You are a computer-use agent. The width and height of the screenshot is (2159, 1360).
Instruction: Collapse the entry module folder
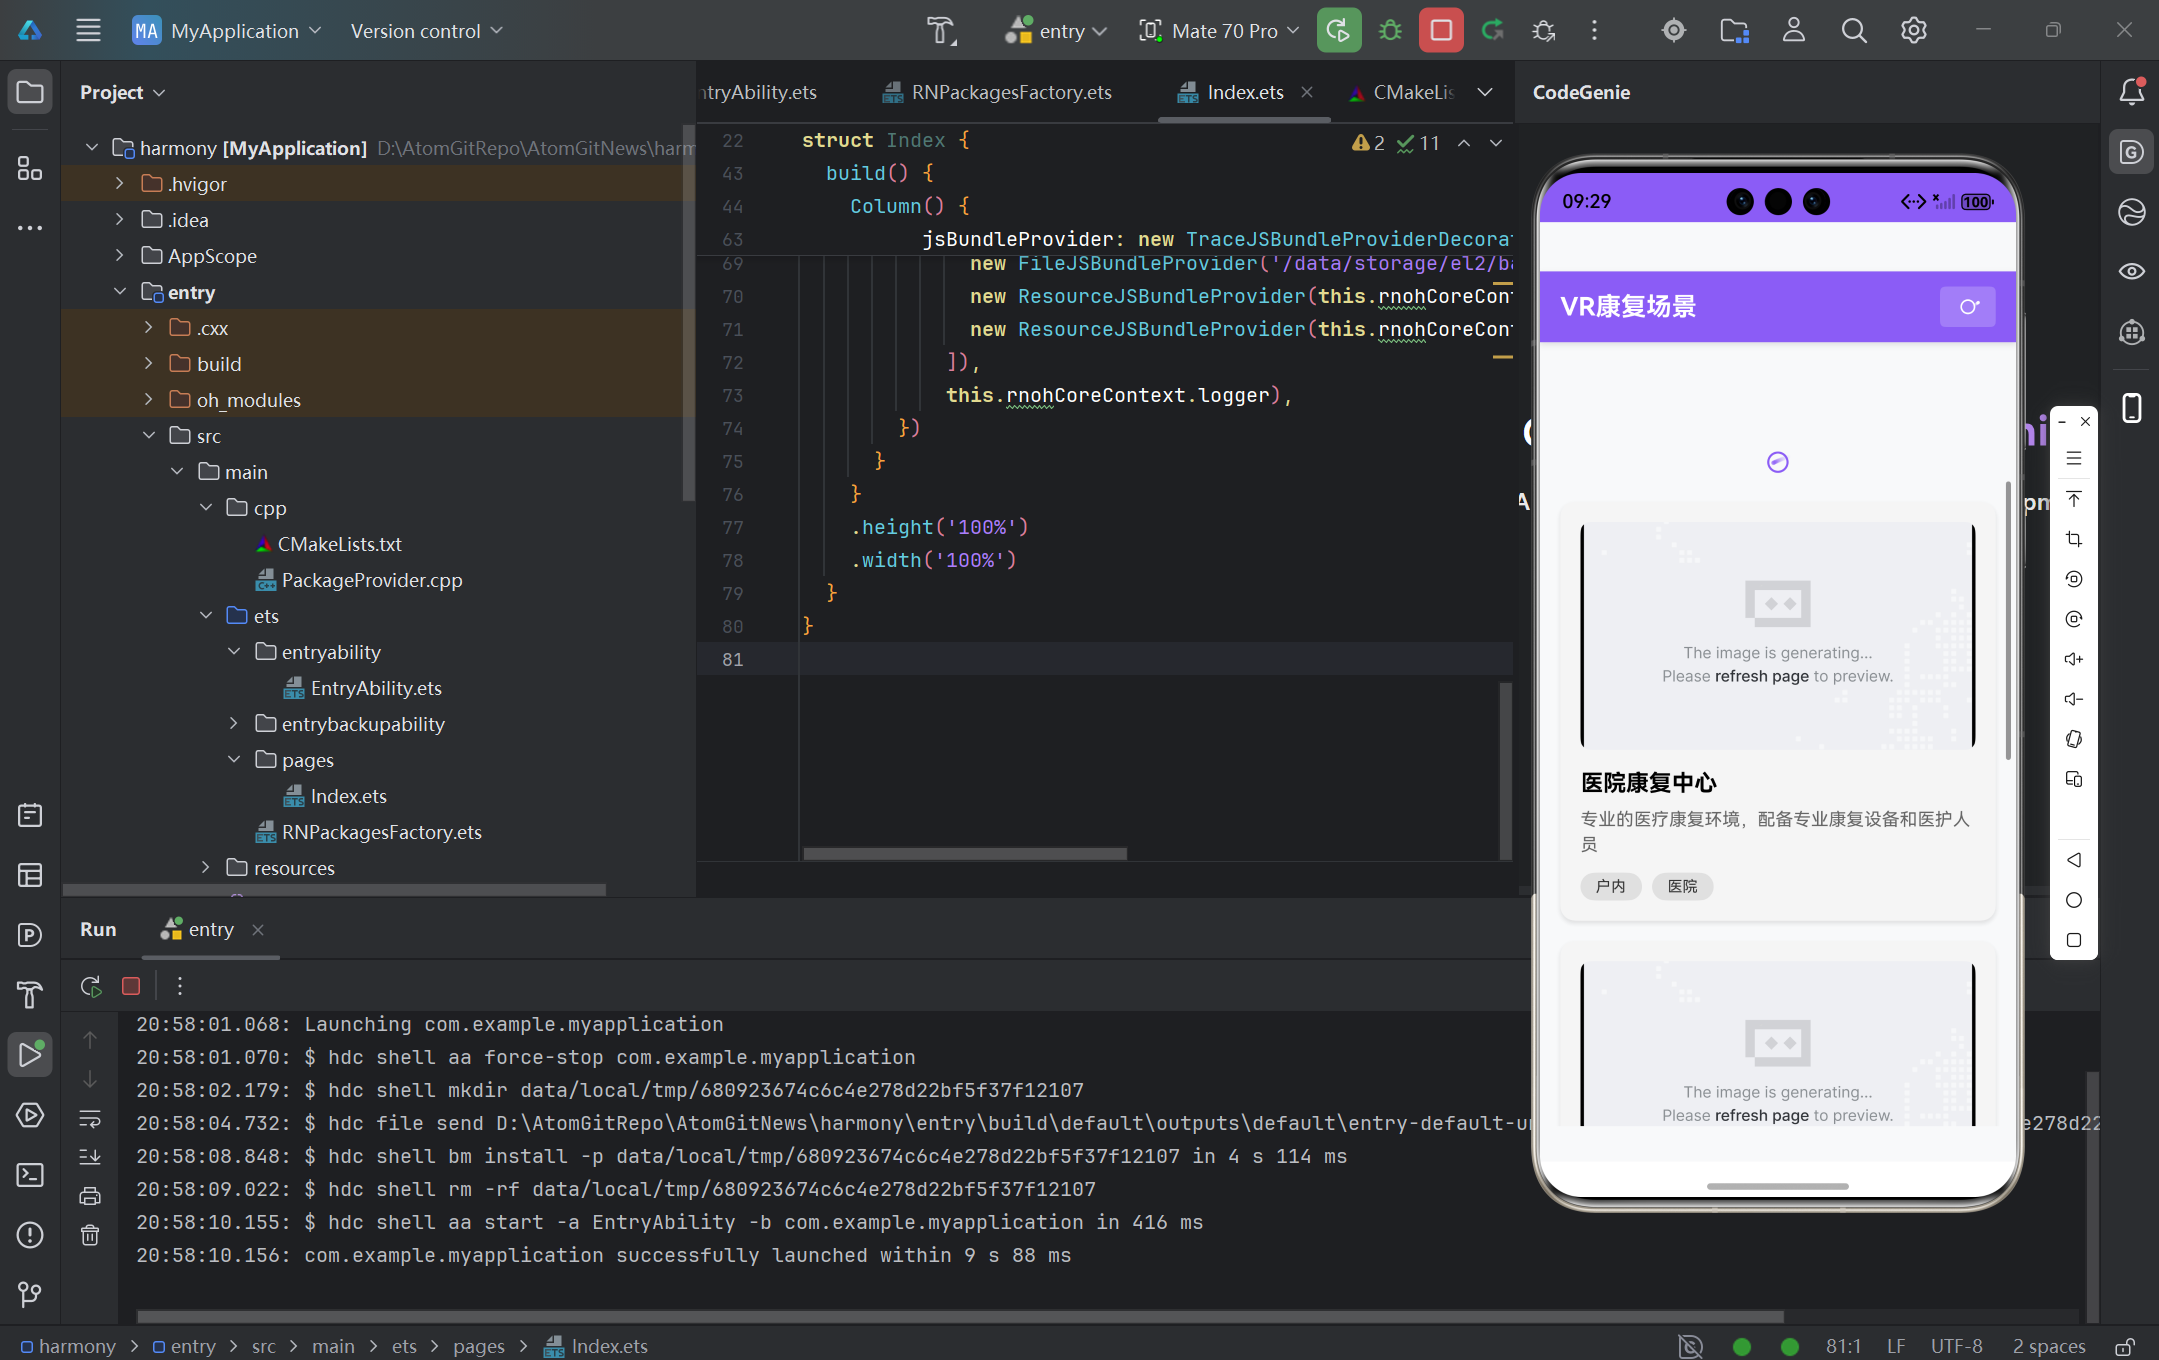(120, 292)
